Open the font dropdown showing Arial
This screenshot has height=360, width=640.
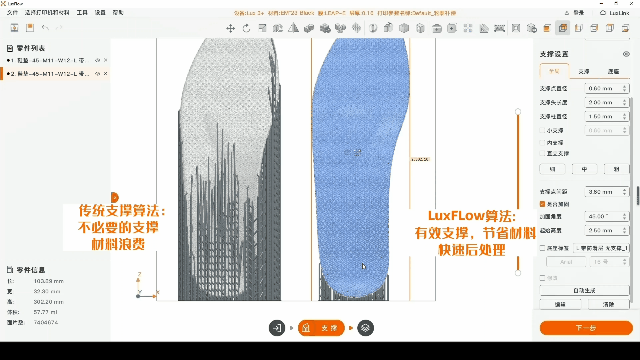[x=566, y=262]
